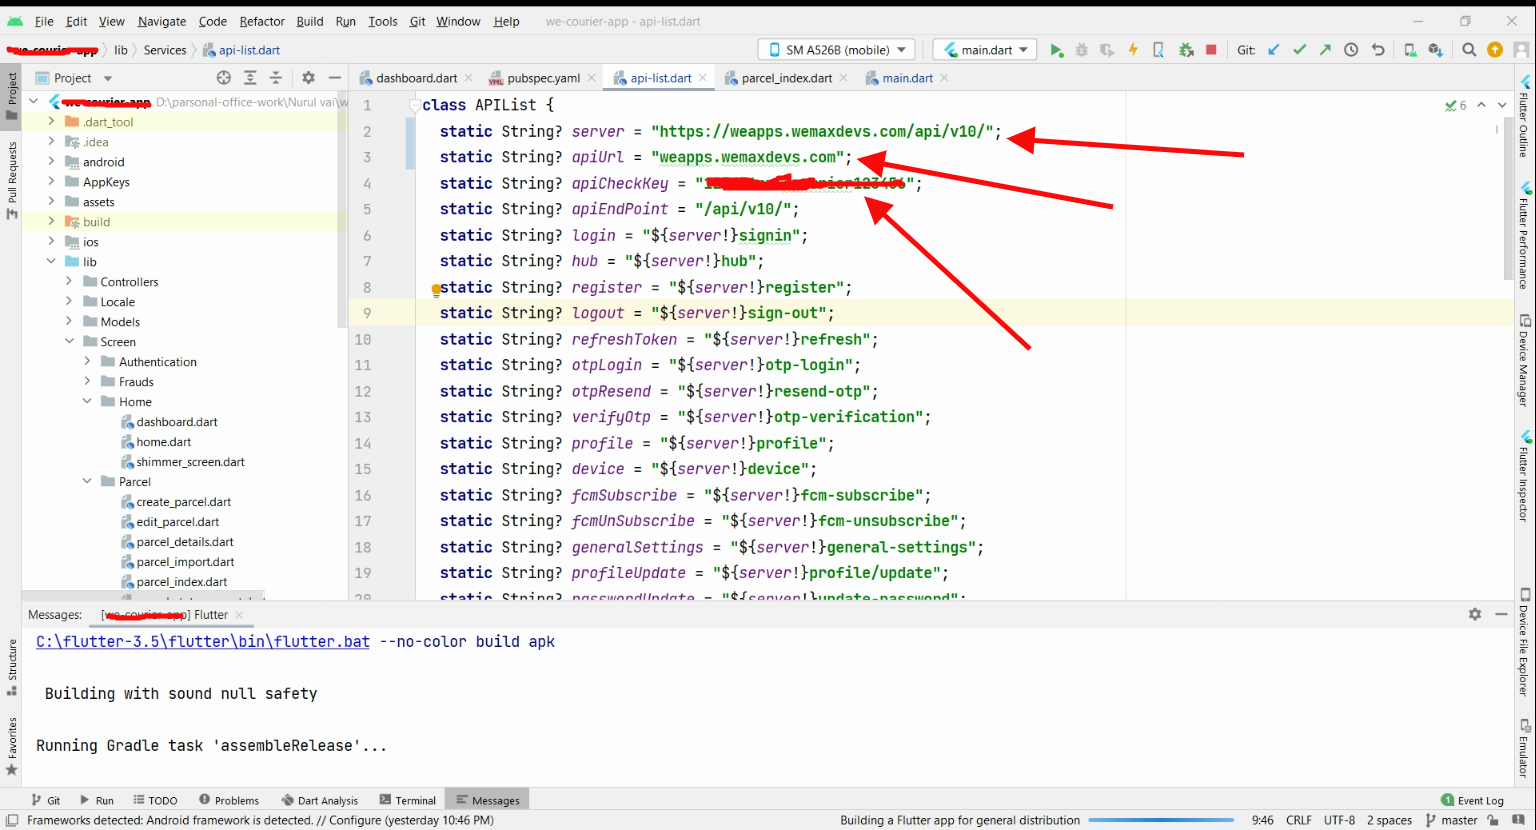This screenshot has width=1536, height=830.
Task: Open the File menu
Action: pos(44,21)
